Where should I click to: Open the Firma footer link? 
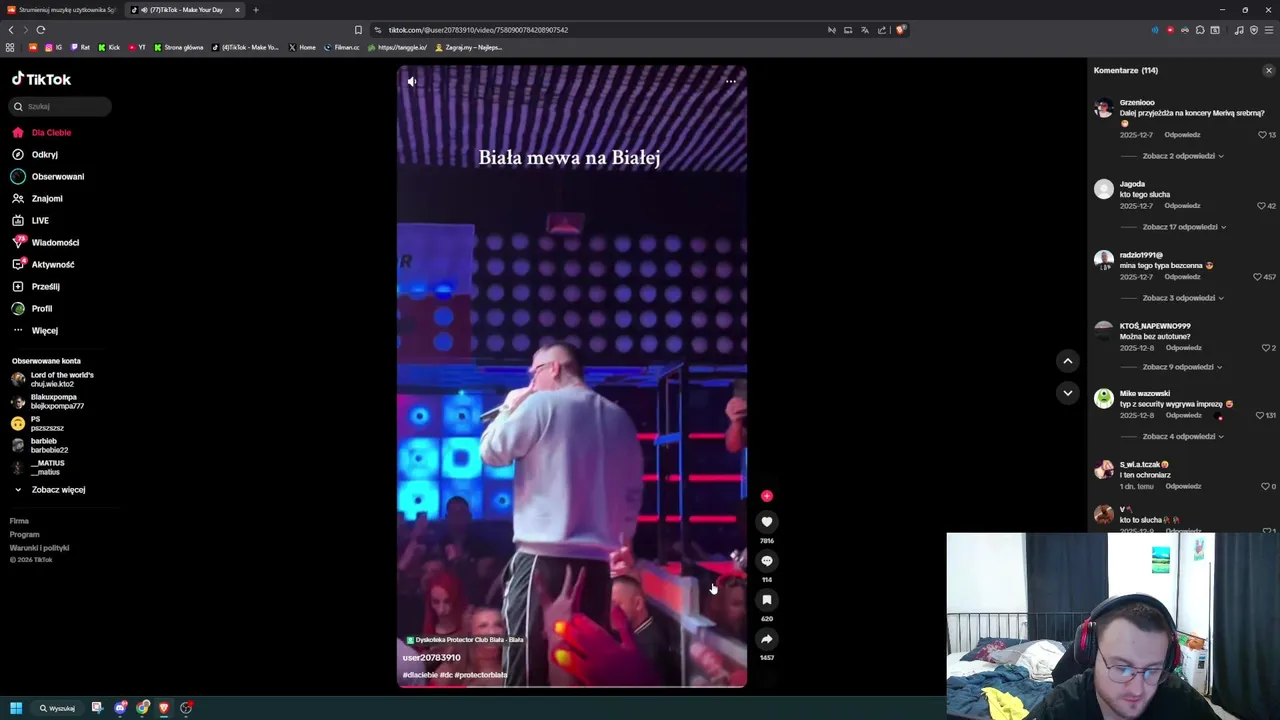[x=19, y=521]
